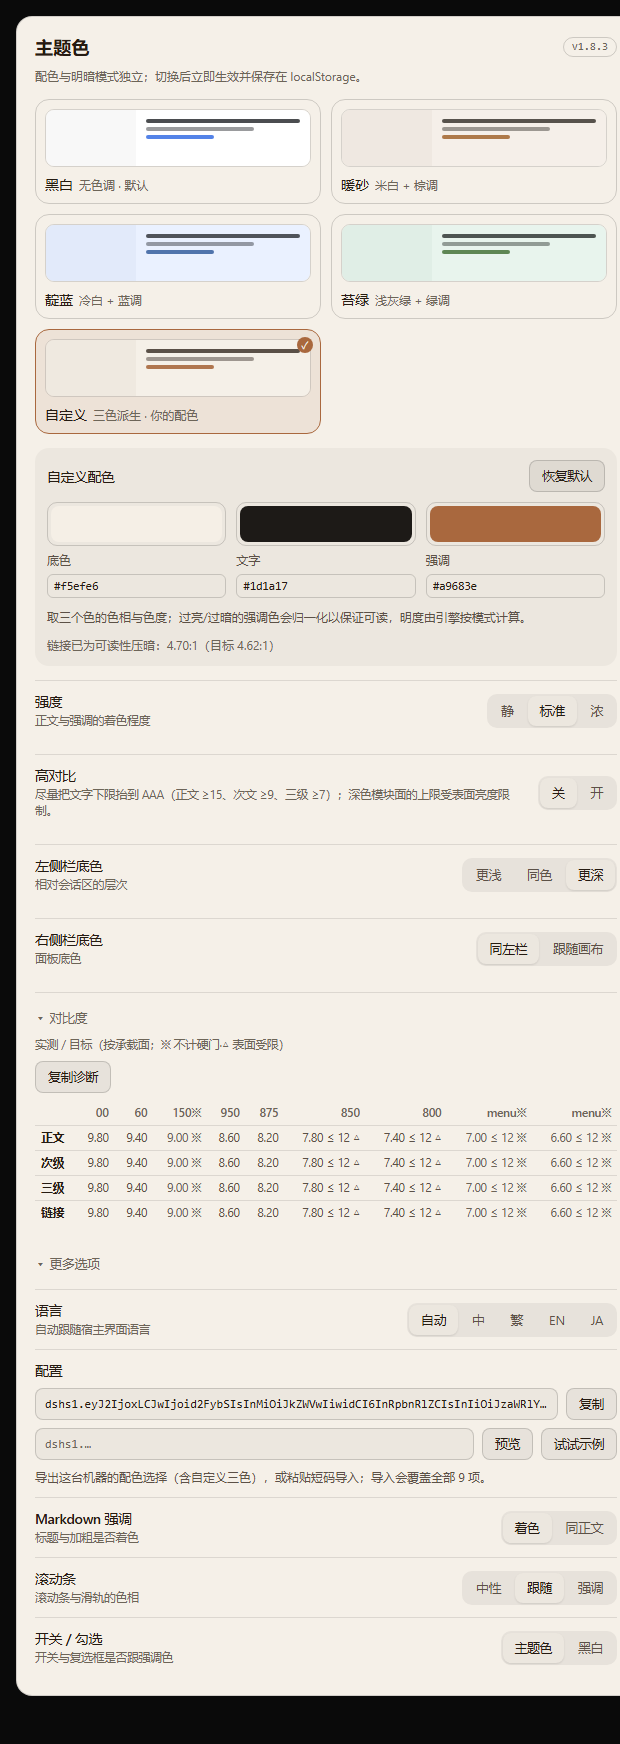Select the 靛蓝 indigo theme card
Viewport: 620px width, 1744px height.
pyautogui.click(x=178, y=267)
